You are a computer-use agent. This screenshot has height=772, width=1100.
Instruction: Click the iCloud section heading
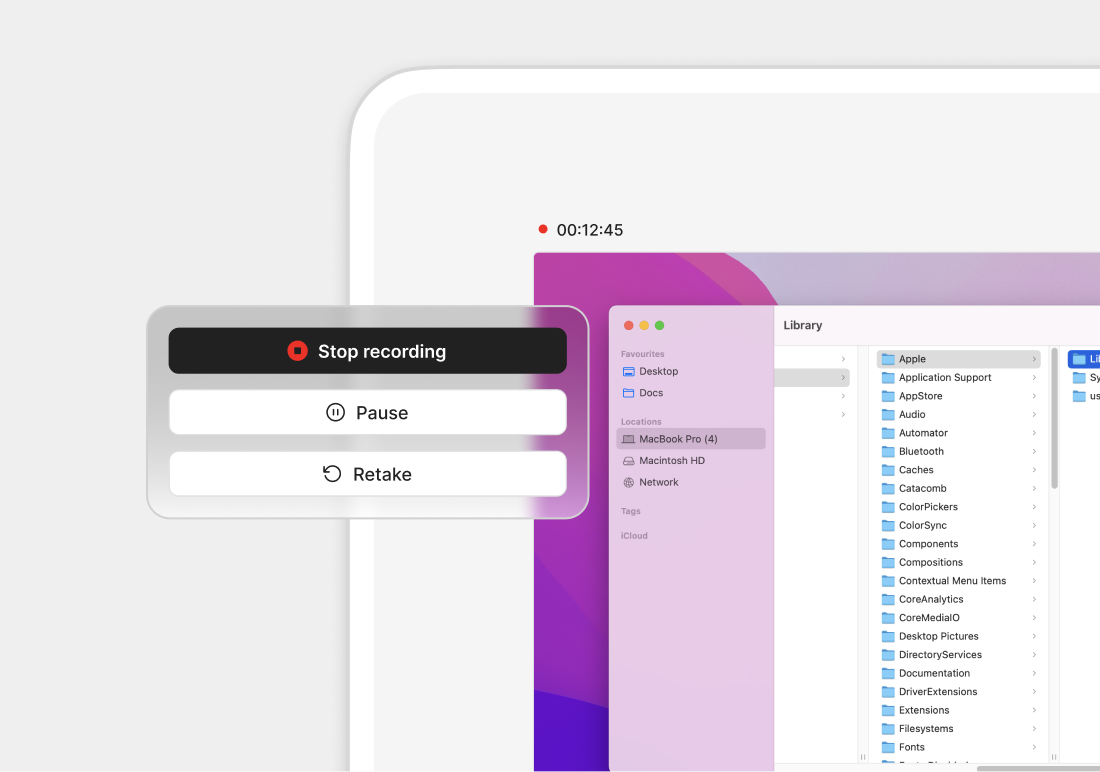pos(634,535)
